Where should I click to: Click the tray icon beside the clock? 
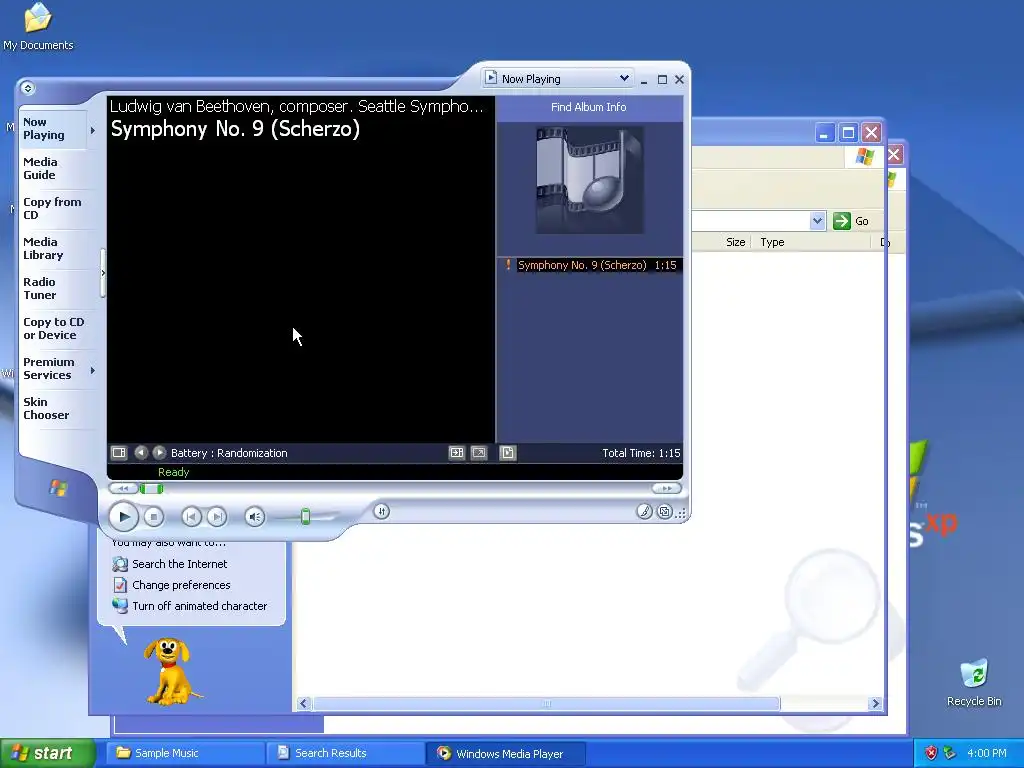[x=949, y=753]
